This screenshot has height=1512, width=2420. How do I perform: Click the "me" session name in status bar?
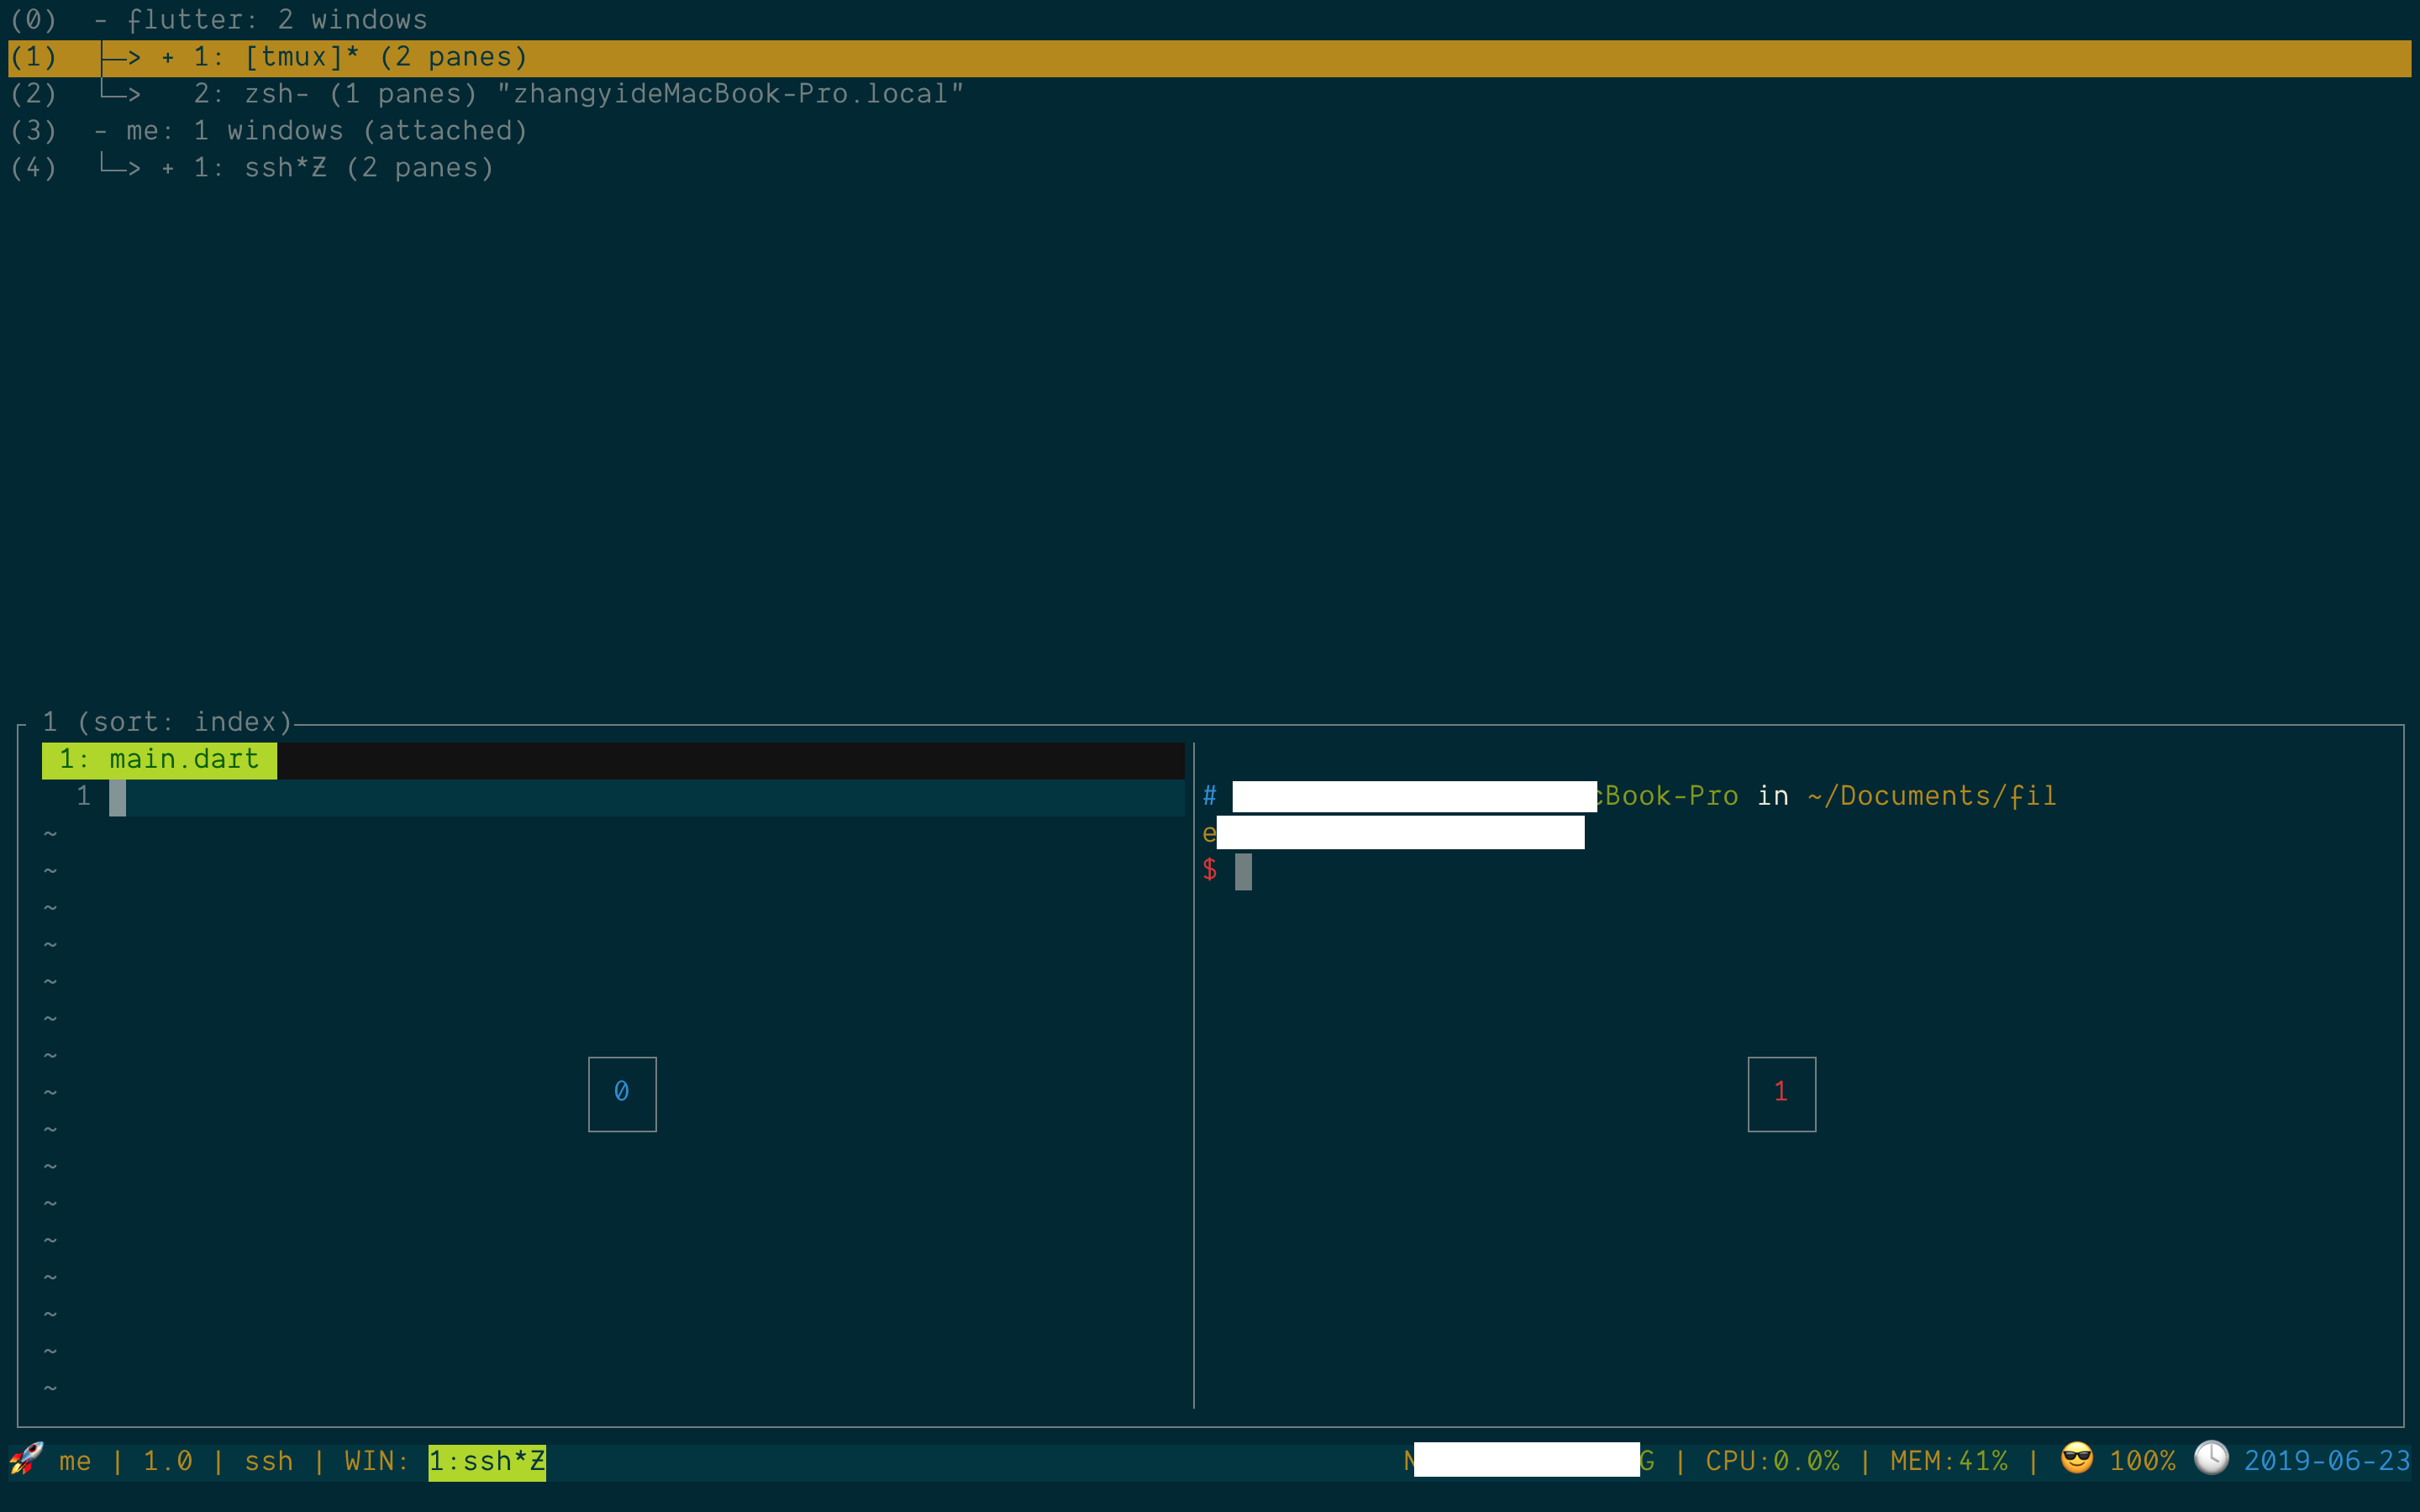click(x=75, y=1462)
